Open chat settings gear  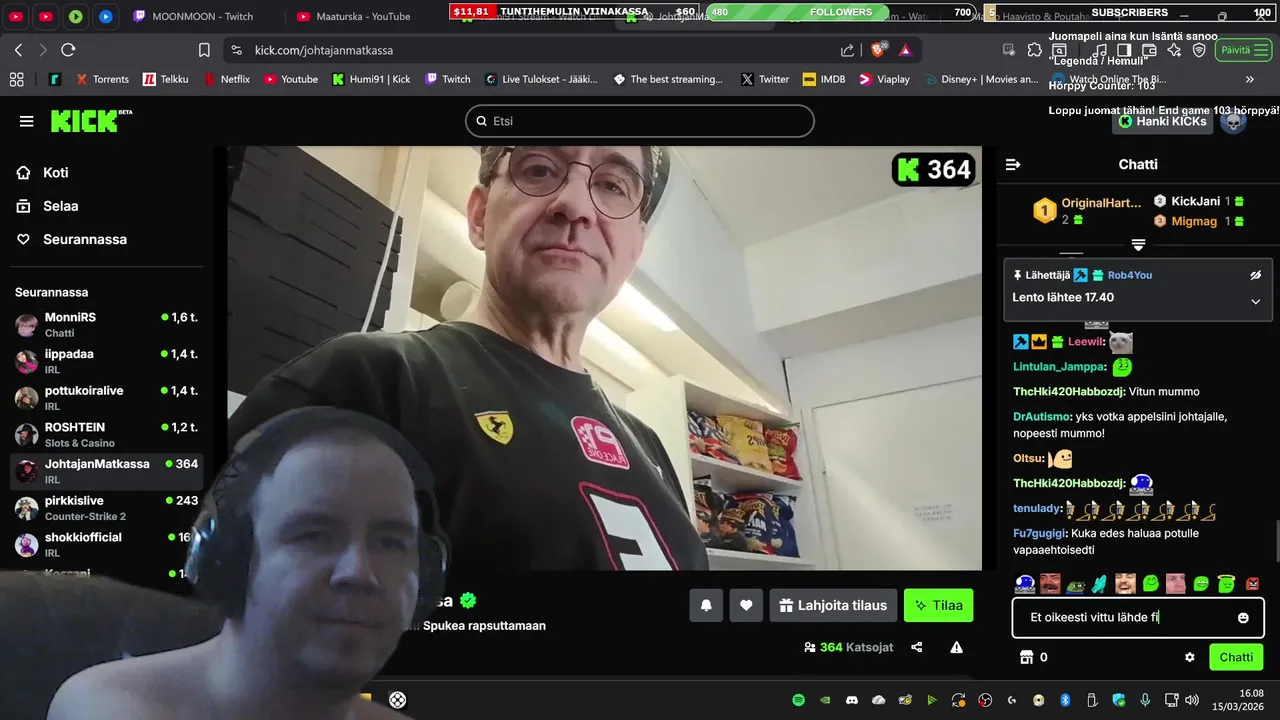(x=1190, y=657)
